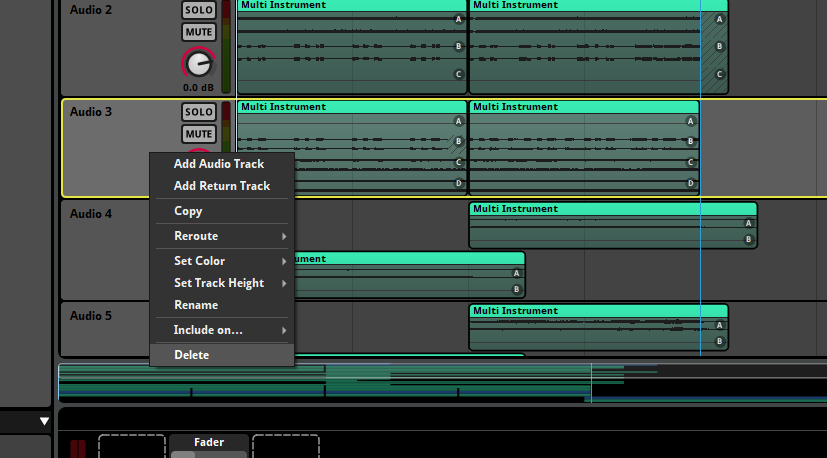Screen dimensions: 827x458
Task: Select lane A marker in Audio 2 first clip
Action: pos(458,20)
